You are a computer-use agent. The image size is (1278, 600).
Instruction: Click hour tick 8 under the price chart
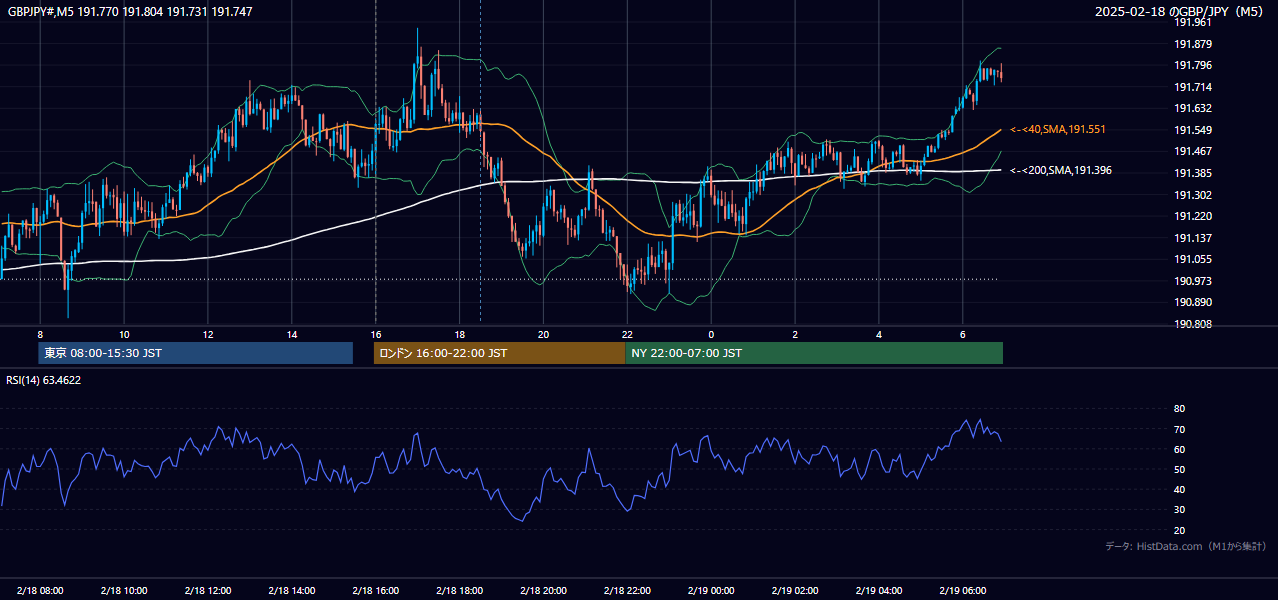[x=40, y=334]
